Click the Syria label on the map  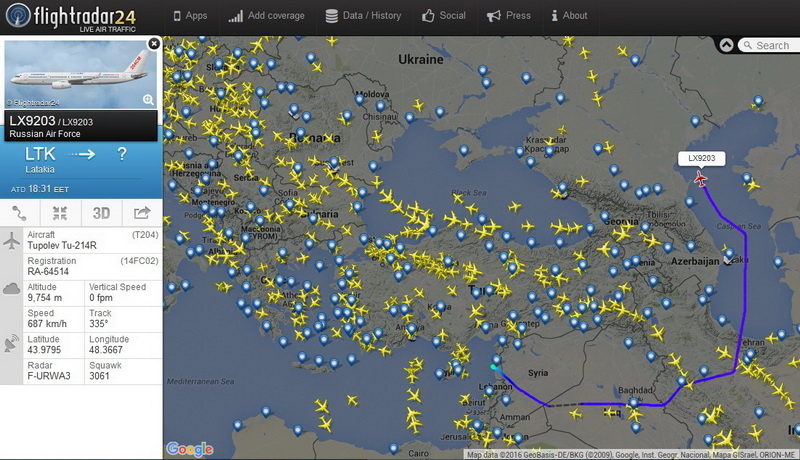[x=538, y=373]
